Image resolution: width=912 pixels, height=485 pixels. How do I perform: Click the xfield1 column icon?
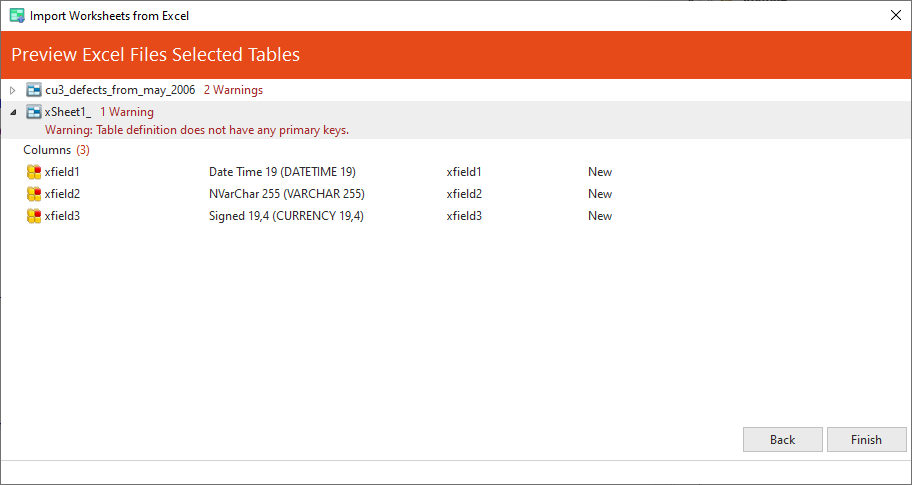pos(34,172)
